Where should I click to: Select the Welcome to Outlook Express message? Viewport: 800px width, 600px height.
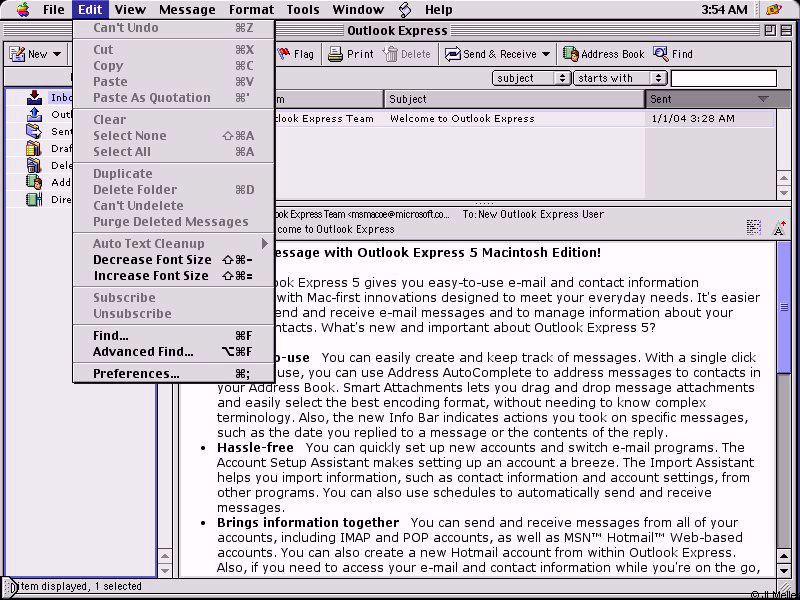point(462,118)
